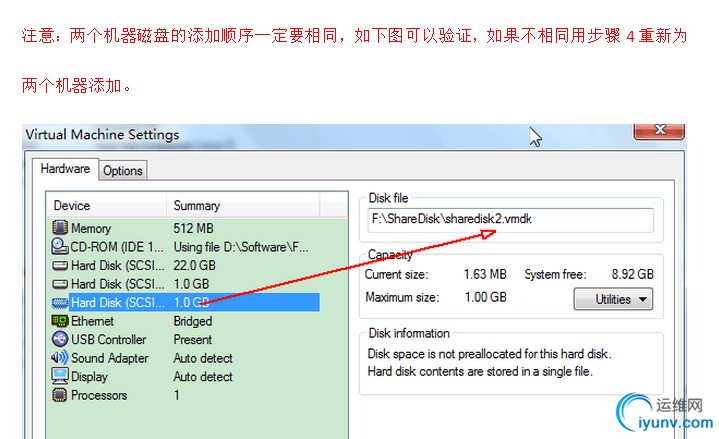Screen dimensions: 719x439
Task: Click the Ethernet adapter icon
Action: (x=60, y=321)
